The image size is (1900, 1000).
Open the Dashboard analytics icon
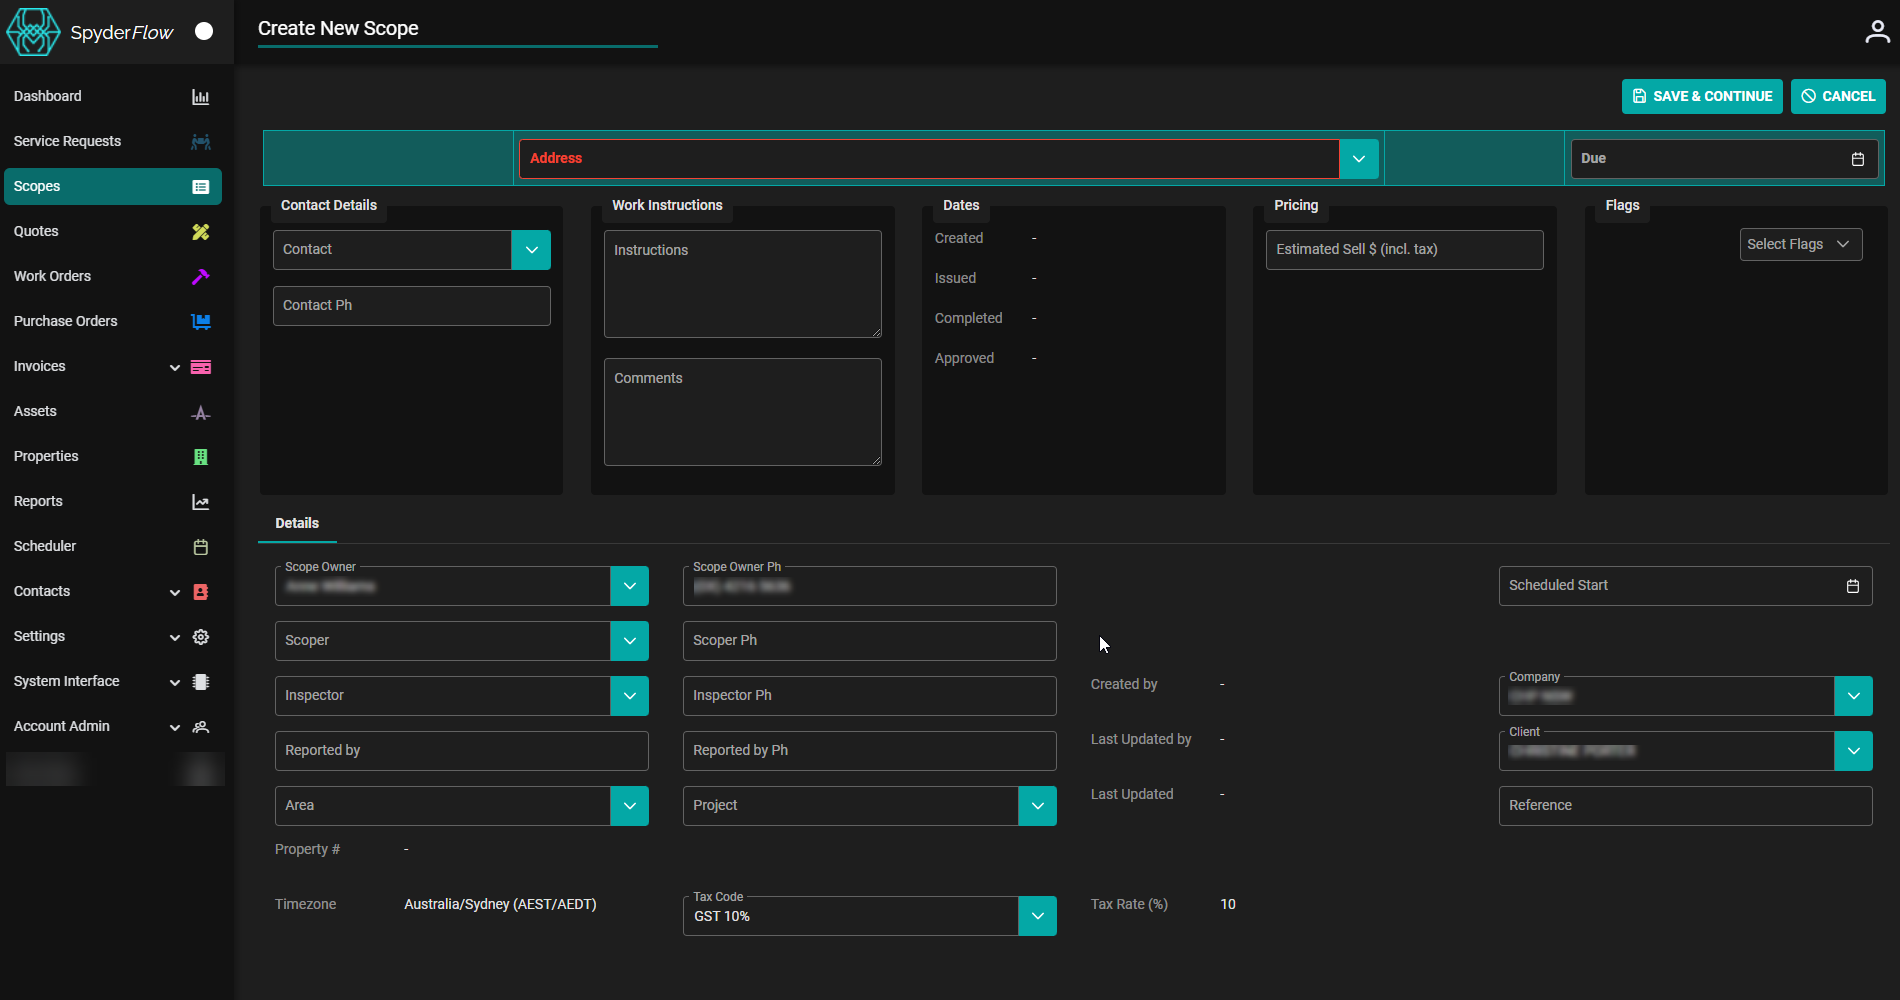(200, 96)
